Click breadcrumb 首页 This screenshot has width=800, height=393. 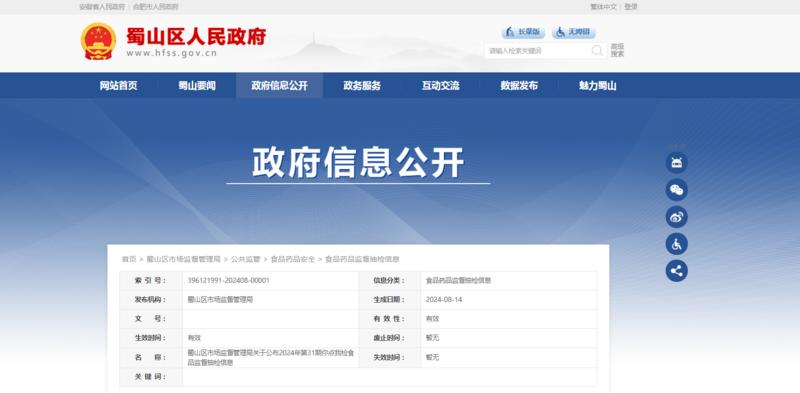click(129, 259)
